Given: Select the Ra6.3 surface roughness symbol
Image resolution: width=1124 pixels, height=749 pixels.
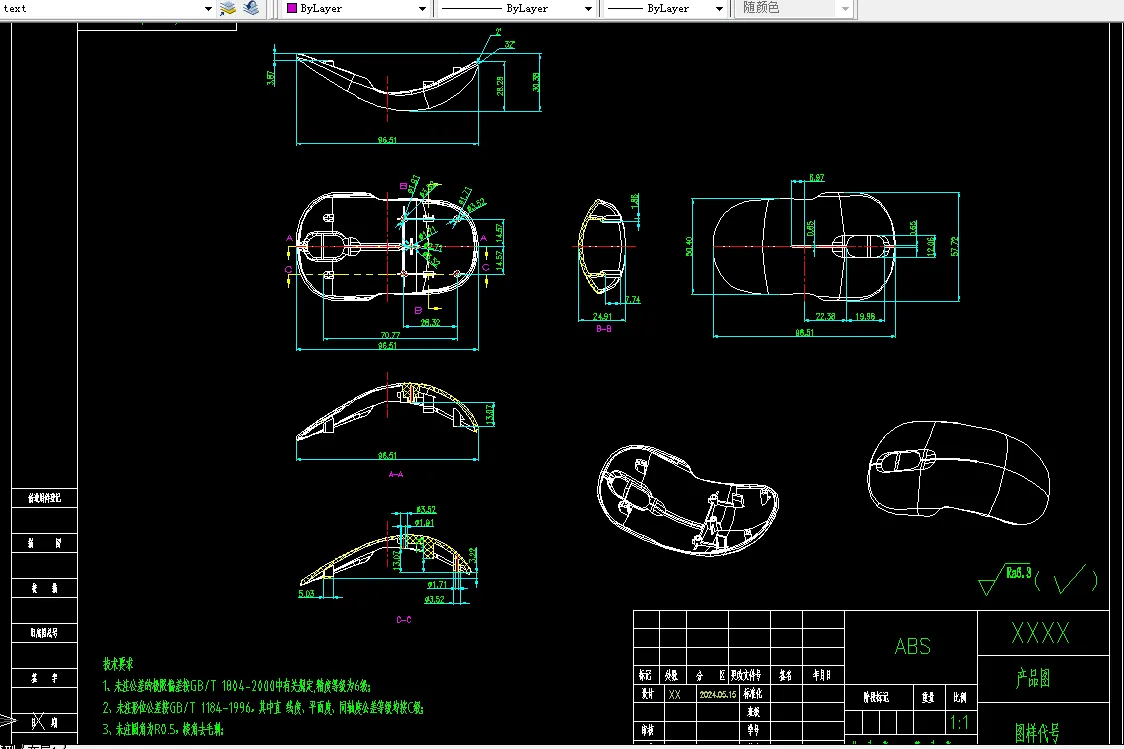Looking at the screenshot, I should click(x=1006, y=578).
